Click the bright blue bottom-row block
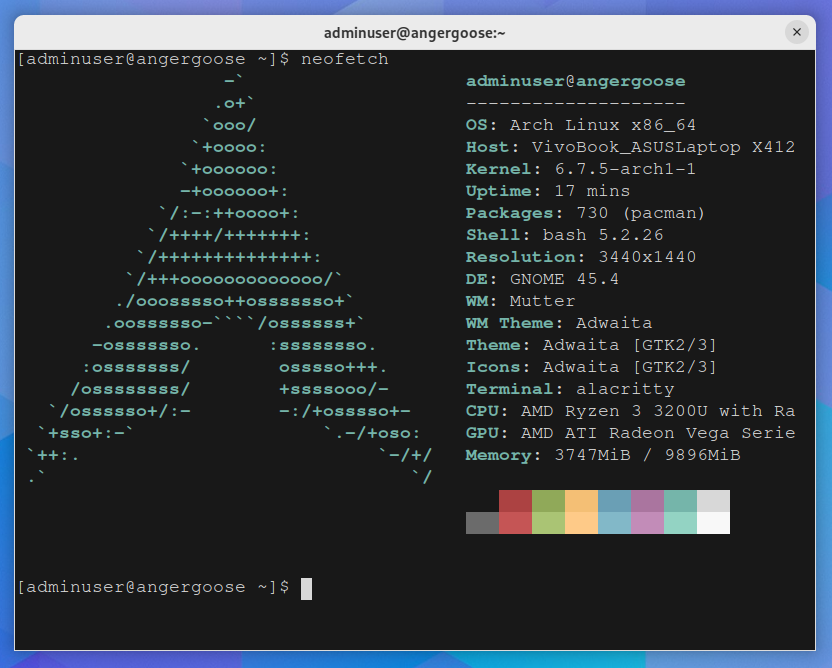This screenshot has width=832, height=668. coord(614,523)
